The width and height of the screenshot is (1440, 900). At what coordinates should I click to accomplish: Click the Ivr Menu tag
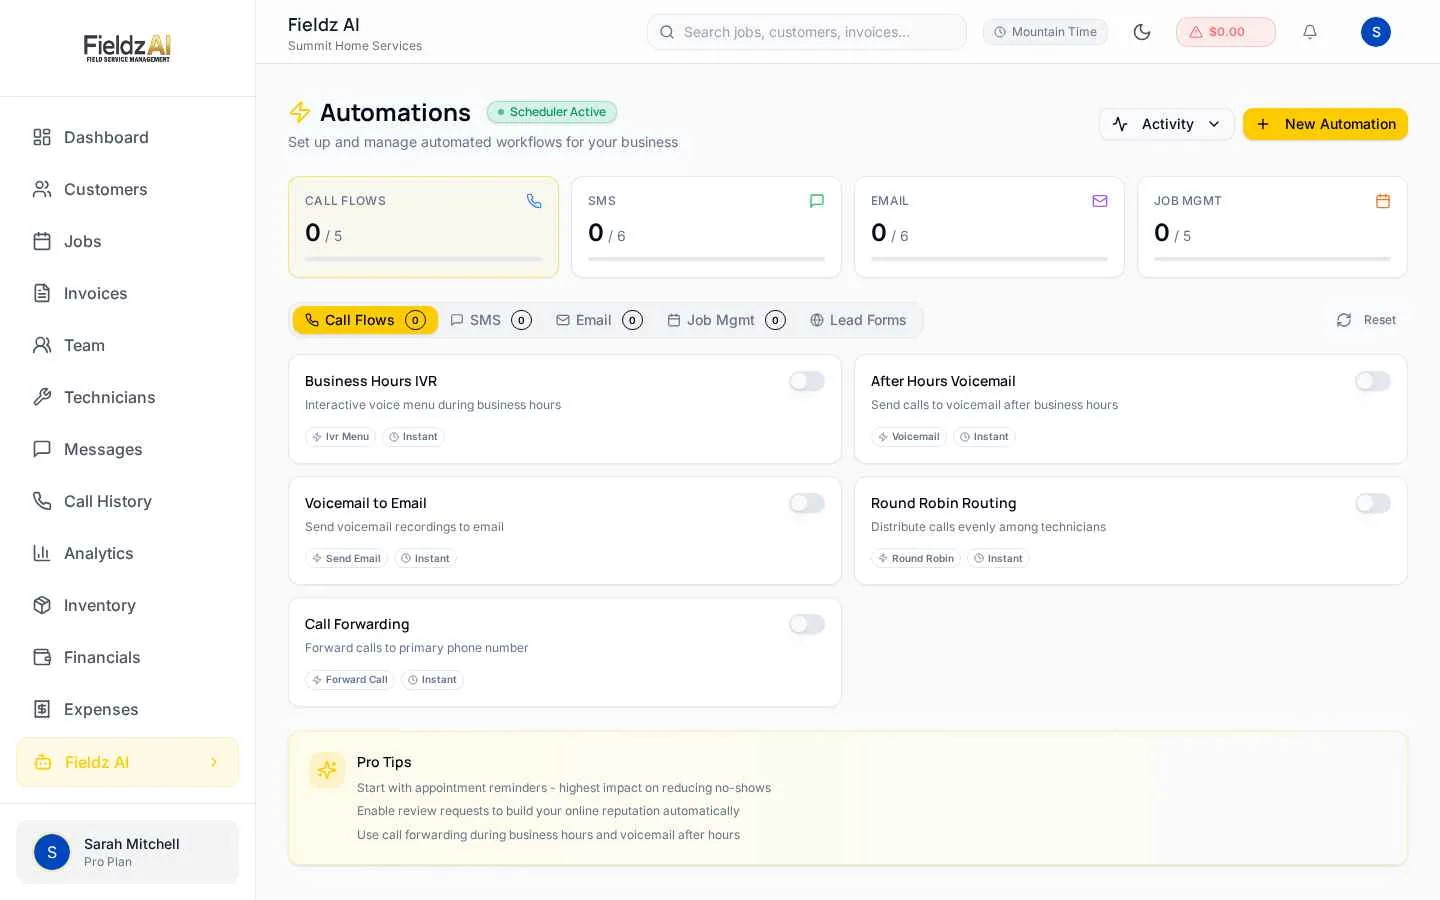pos(340,437)
